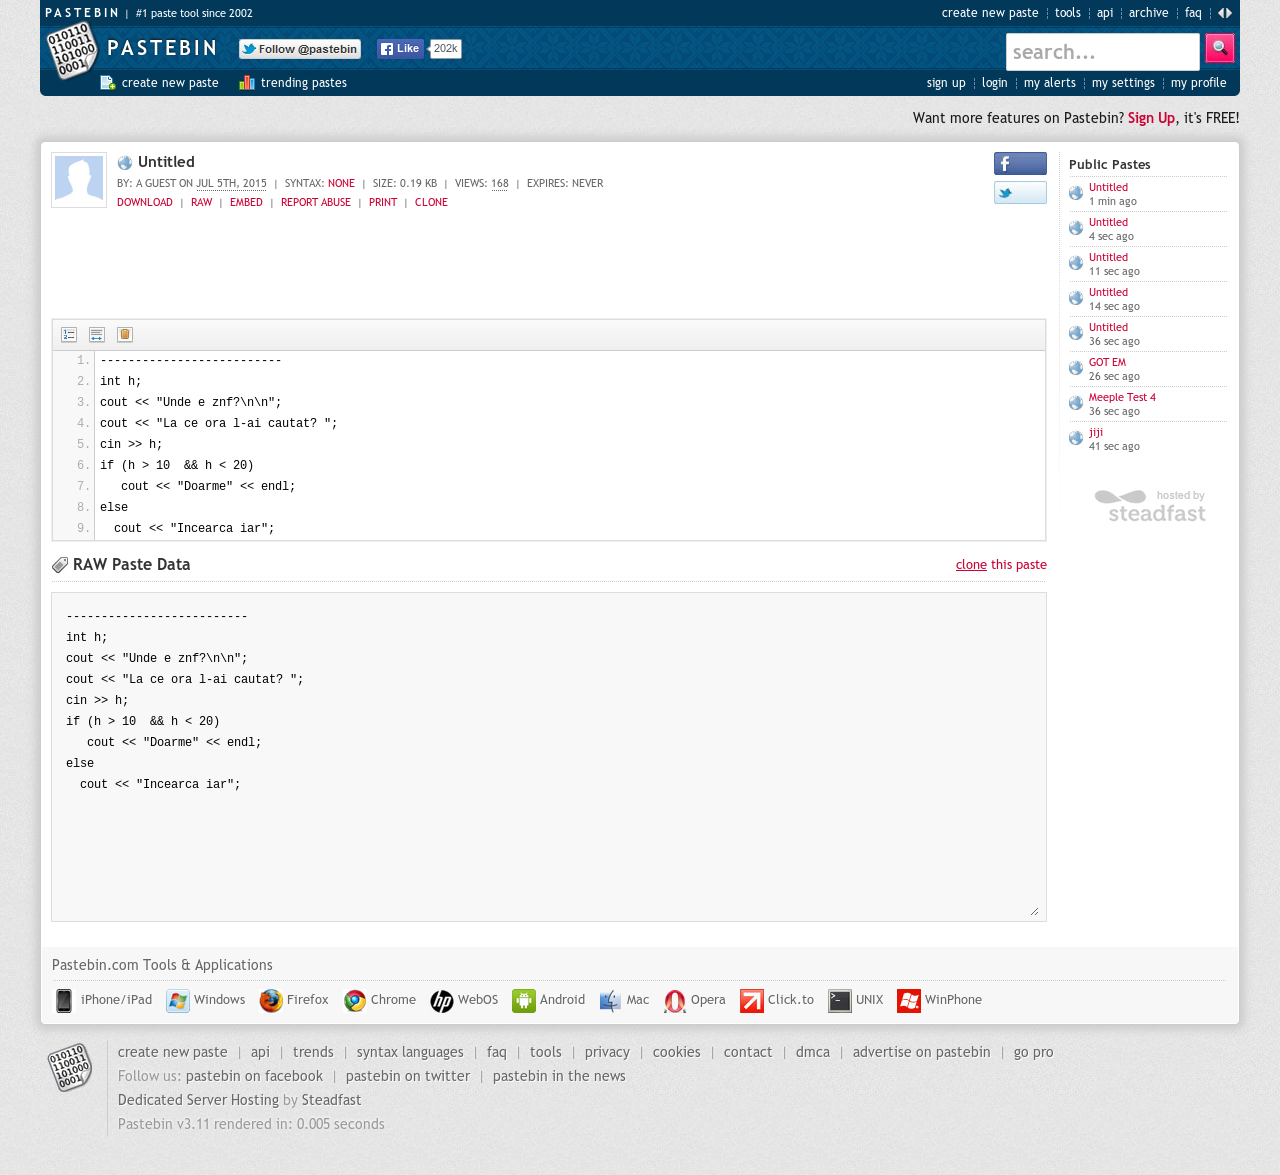
Task: Click the textarea resize handle
Action: tap(1034, 911)
